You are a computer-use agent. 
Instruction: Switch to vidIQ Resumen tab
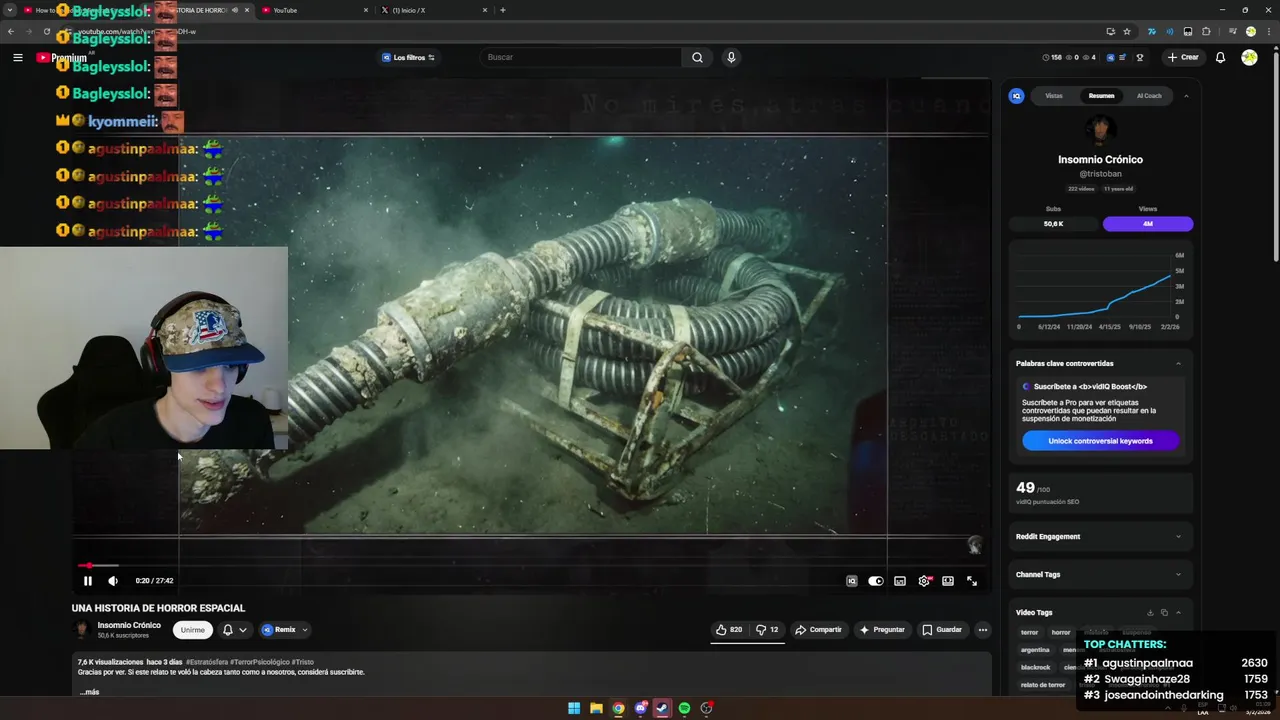tap(1101, 96)
